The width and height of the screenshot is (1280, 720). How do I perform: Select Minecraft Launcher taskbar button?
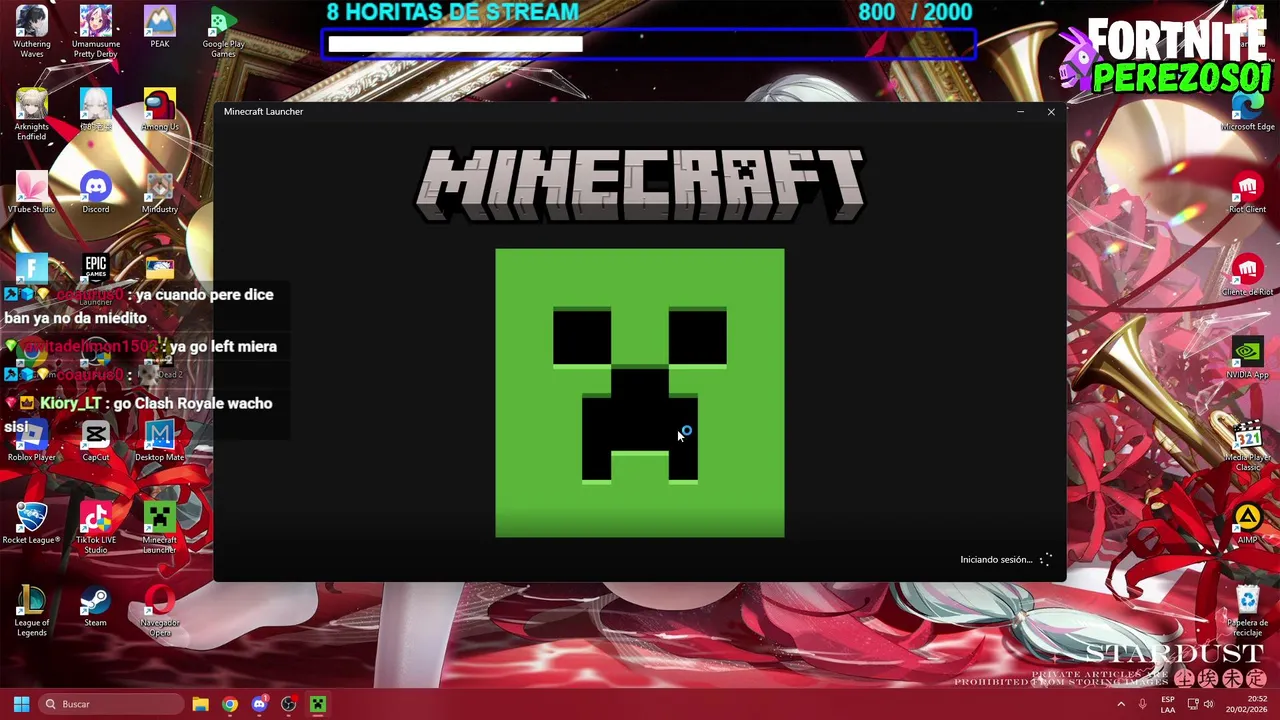pos(318,704)
